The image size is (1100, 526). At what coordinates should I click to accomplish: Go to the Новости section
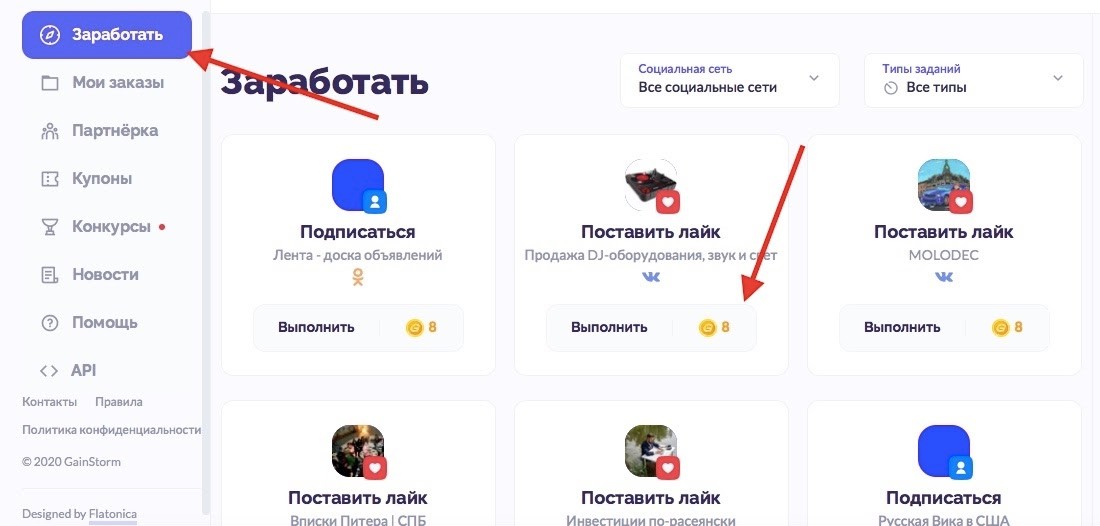click(x=106, y=275)
